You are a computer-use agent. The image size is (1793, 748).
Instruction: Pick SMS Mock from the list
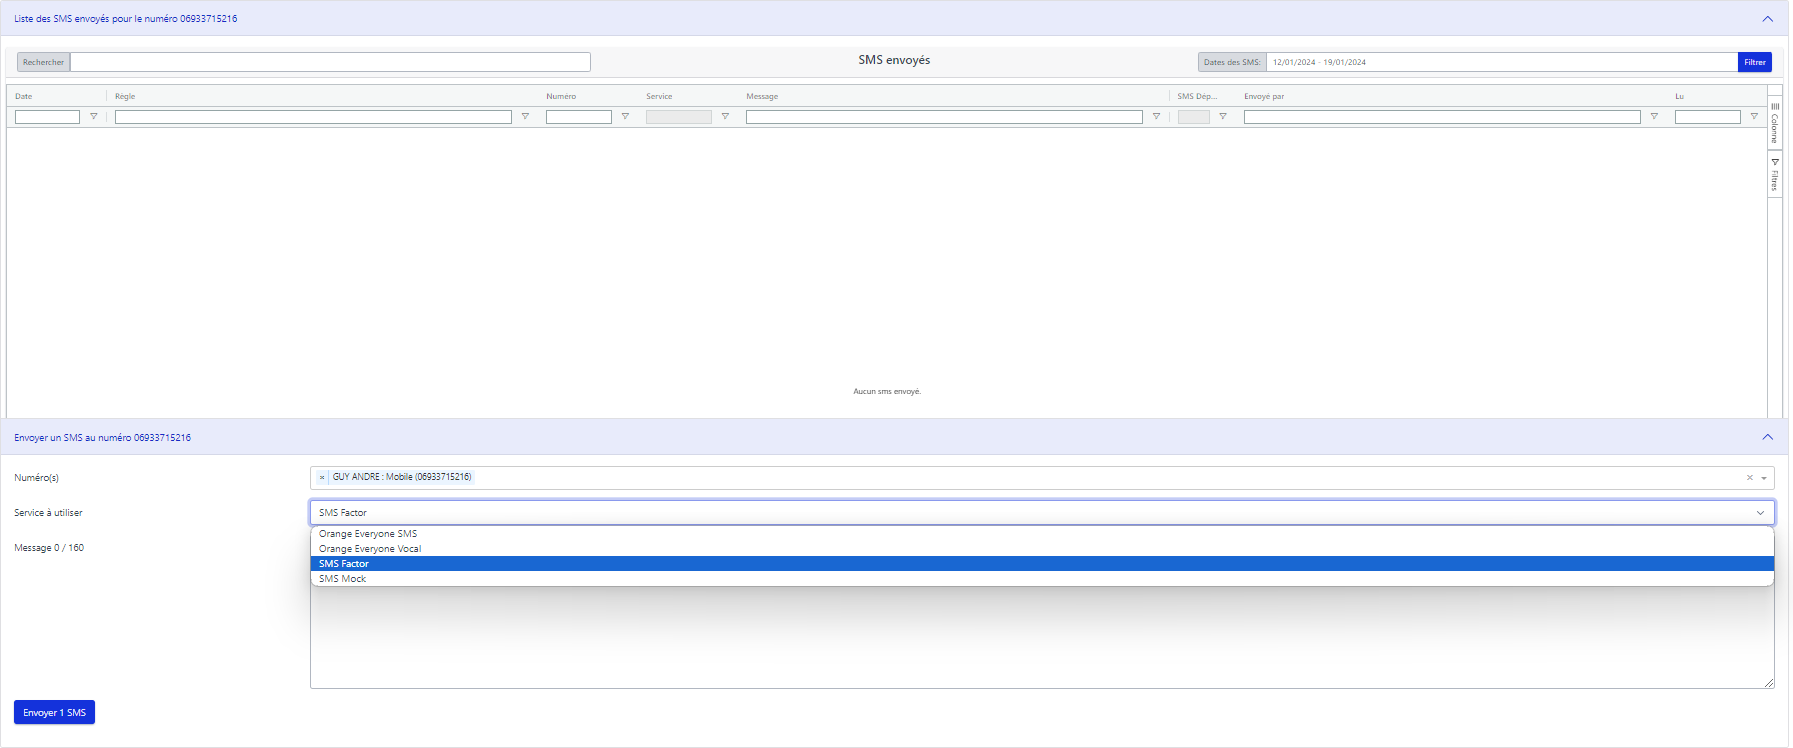point(343,579)
